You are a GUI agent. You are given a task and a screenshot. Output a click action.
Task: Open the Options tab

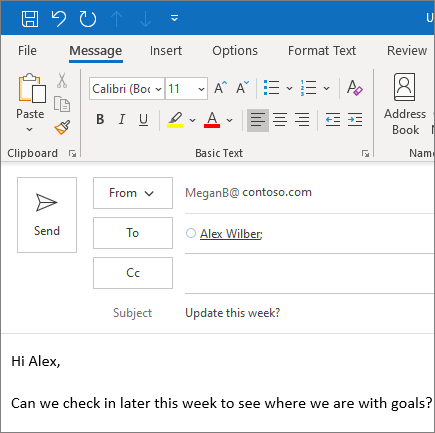[235, 51]
